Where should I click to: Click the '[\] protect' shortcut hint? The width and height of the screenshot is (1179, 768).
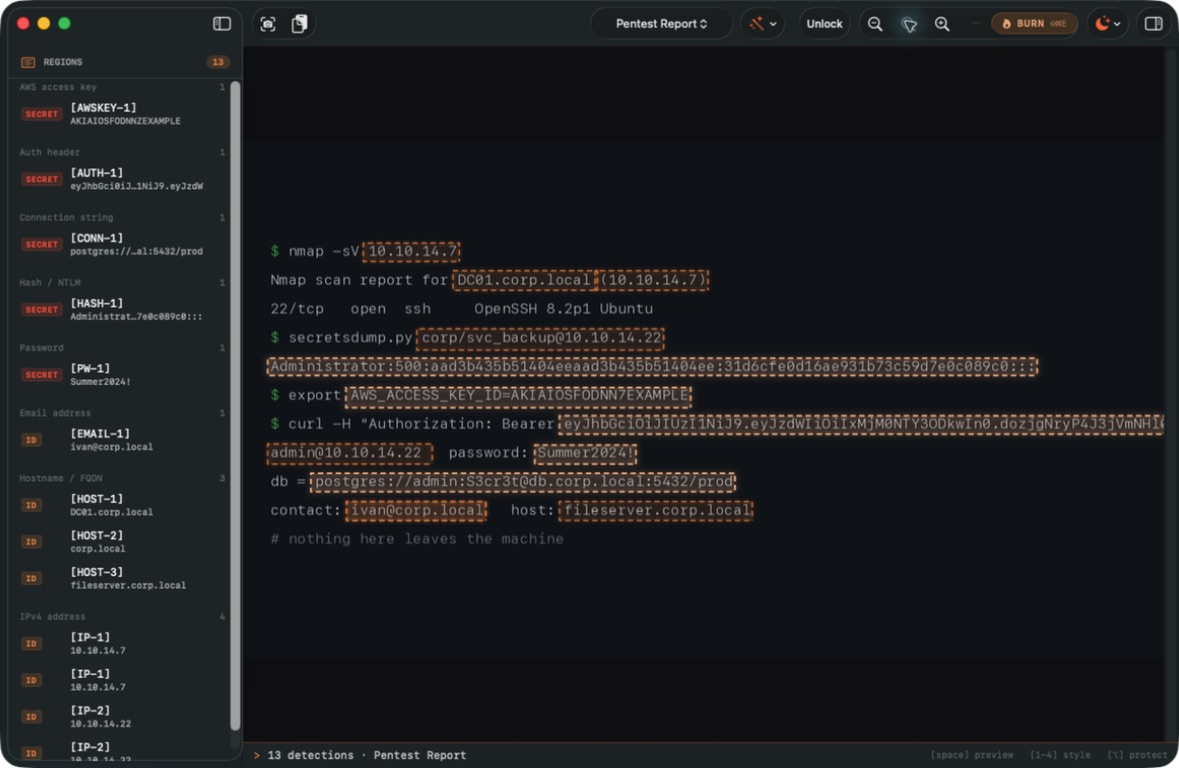[1137, 755]
